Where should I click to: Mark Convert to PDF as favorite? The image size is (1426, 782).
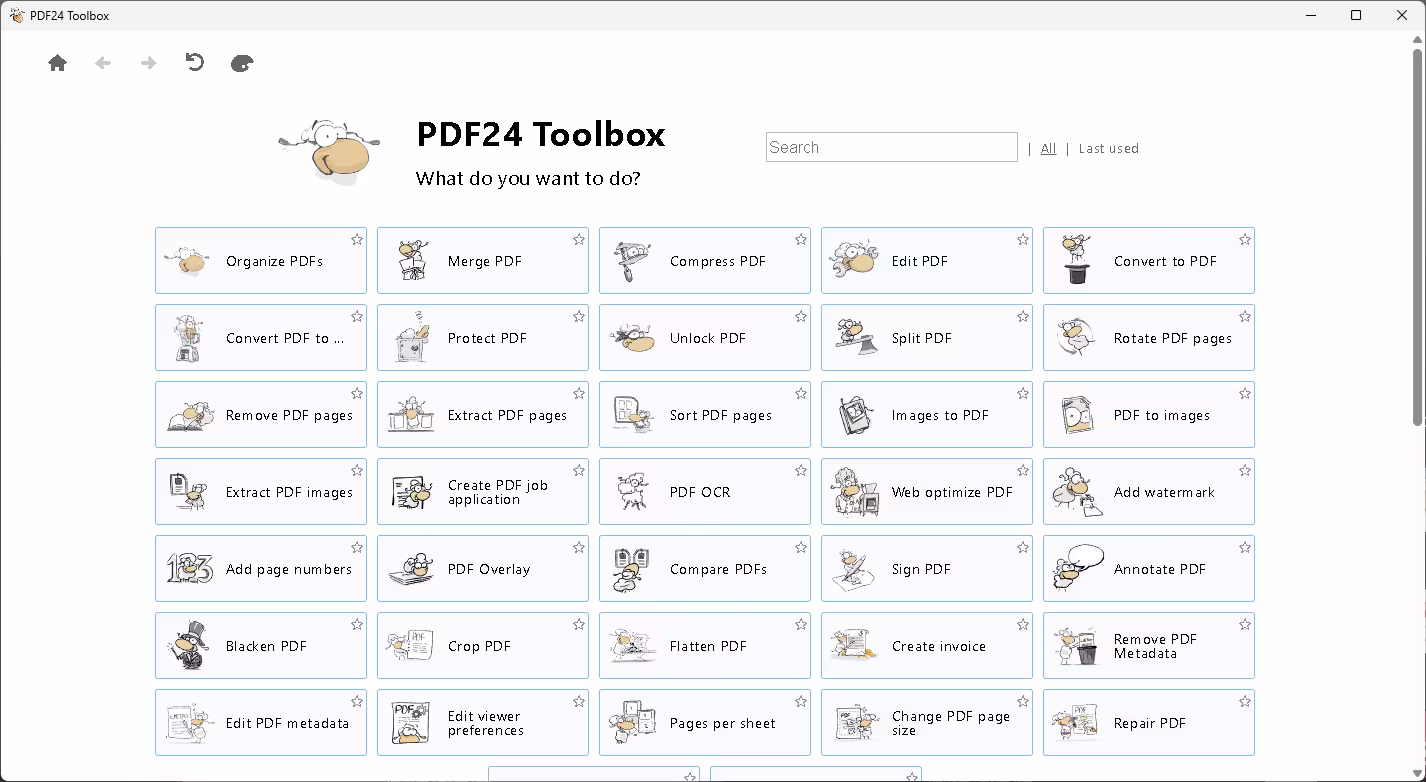pos(1245,239)
